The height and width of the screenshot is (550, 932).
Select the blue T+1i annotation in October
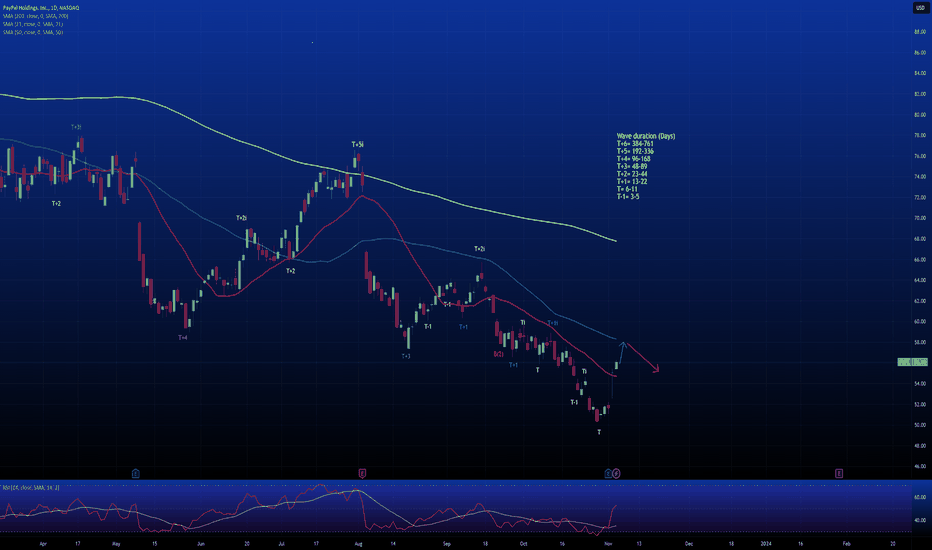(x=552, y=323)
